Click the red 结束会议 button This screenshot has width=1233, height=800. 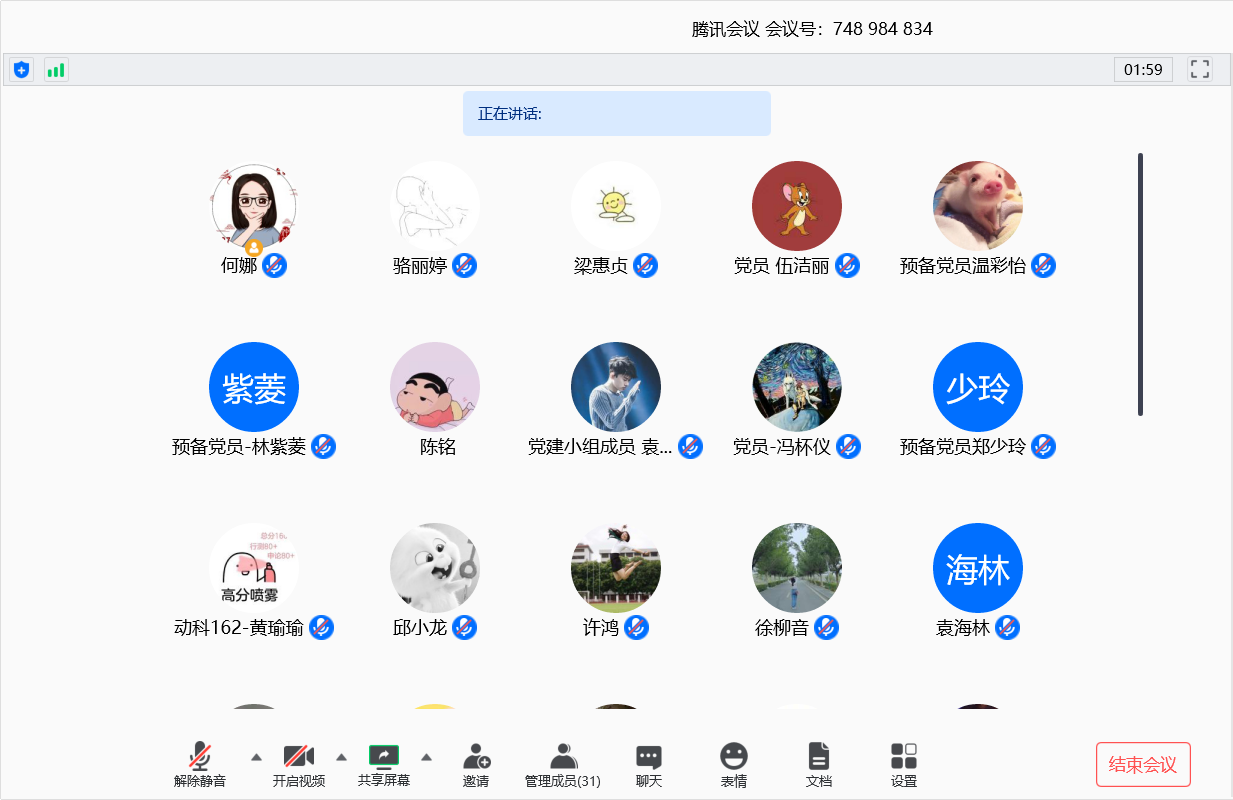(1143, 765)
